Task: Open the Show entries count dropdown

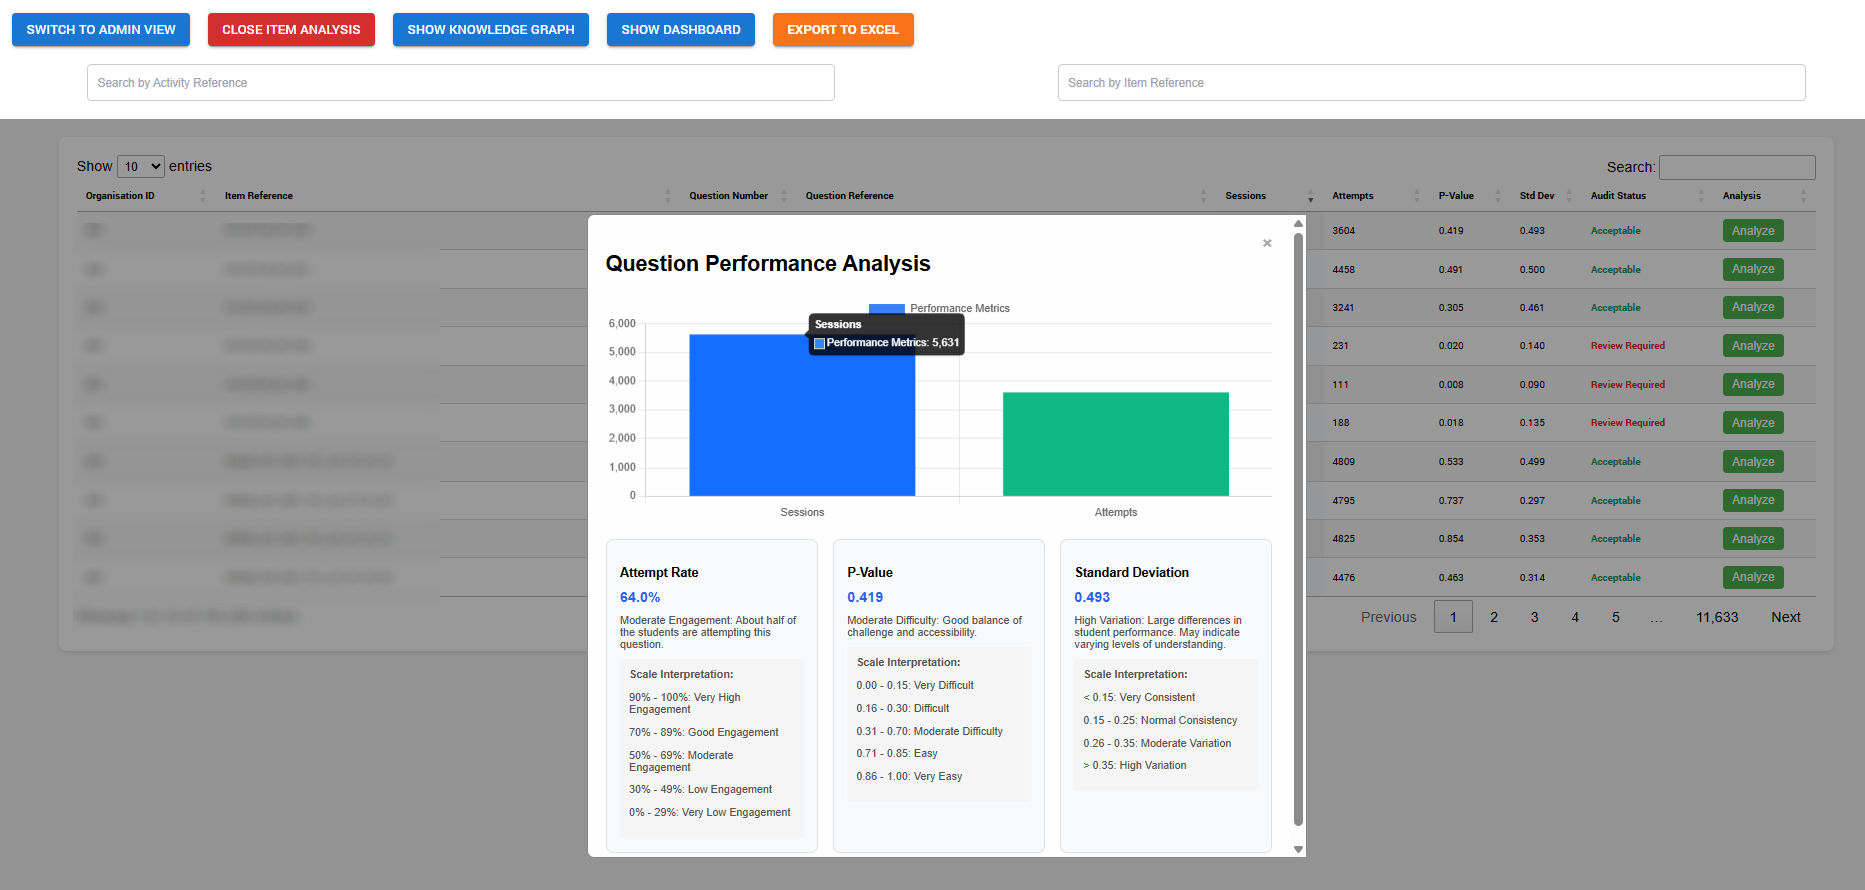Action: tap(140, 167)
